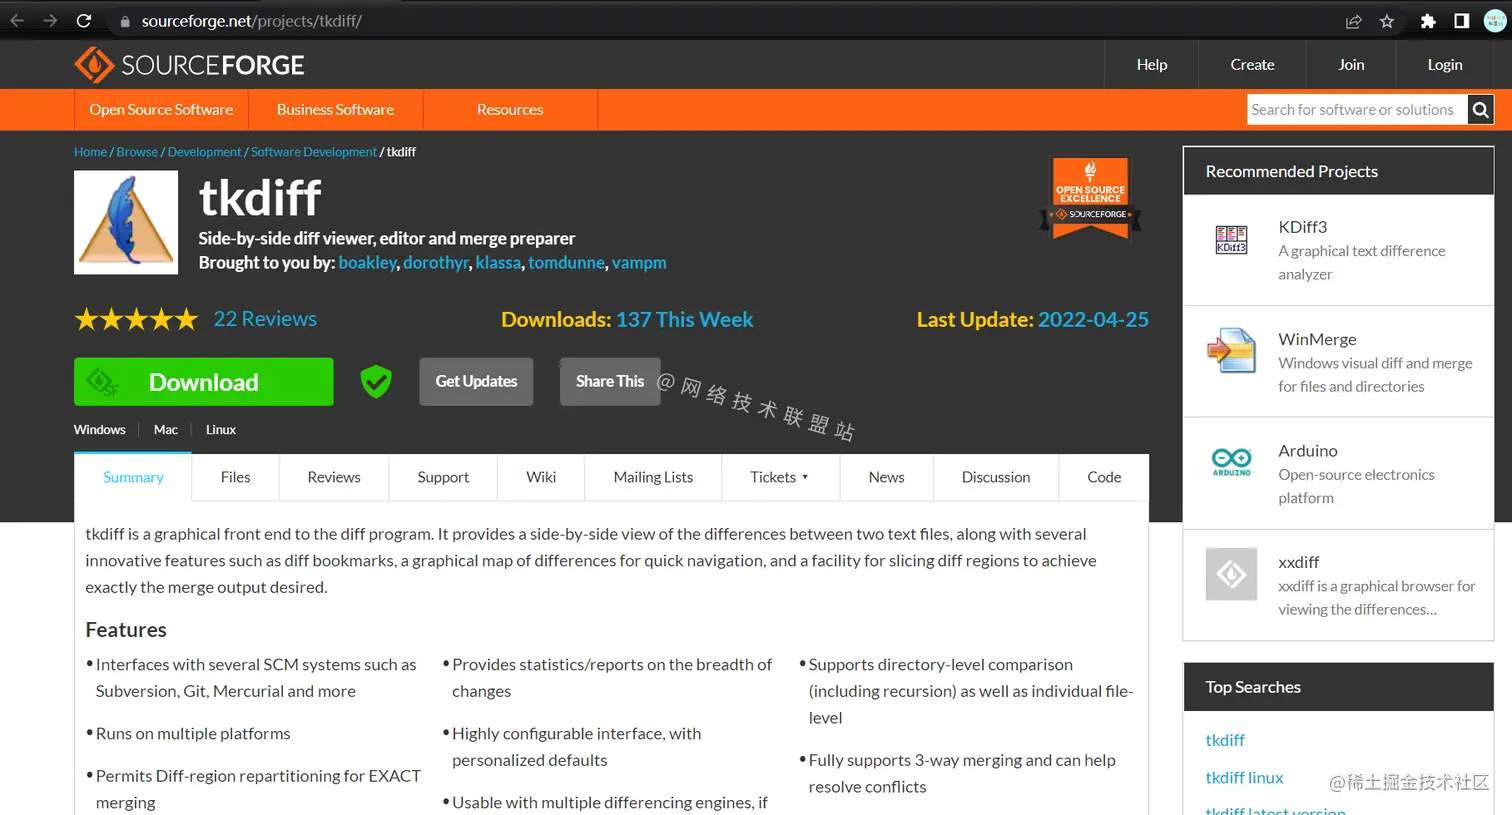Open contributor vampm's profile

click(x=639, y=263)
